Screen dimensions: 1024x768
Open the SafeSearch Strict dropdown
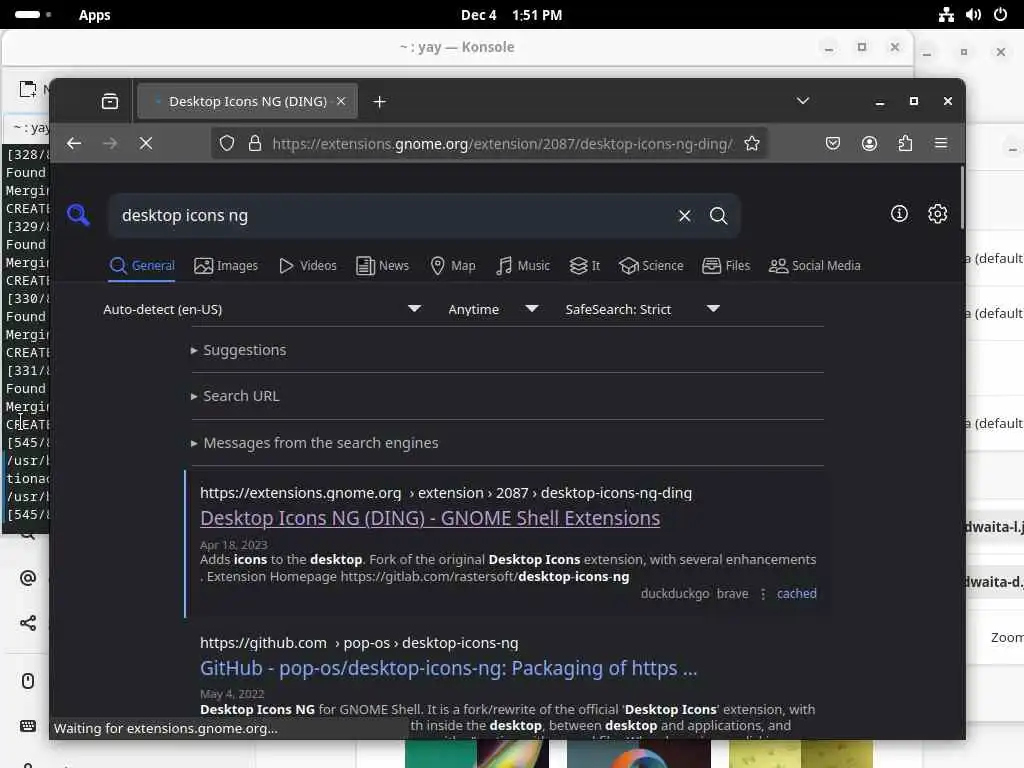[x=643, y=309]
